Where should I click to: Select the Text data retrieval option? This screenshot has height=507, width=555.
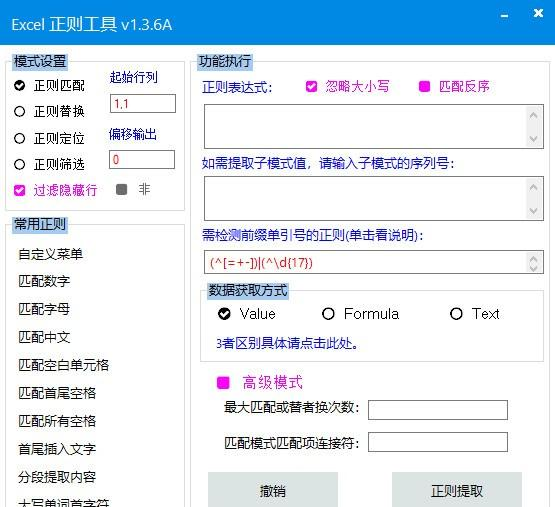click(x=456, y=314)
